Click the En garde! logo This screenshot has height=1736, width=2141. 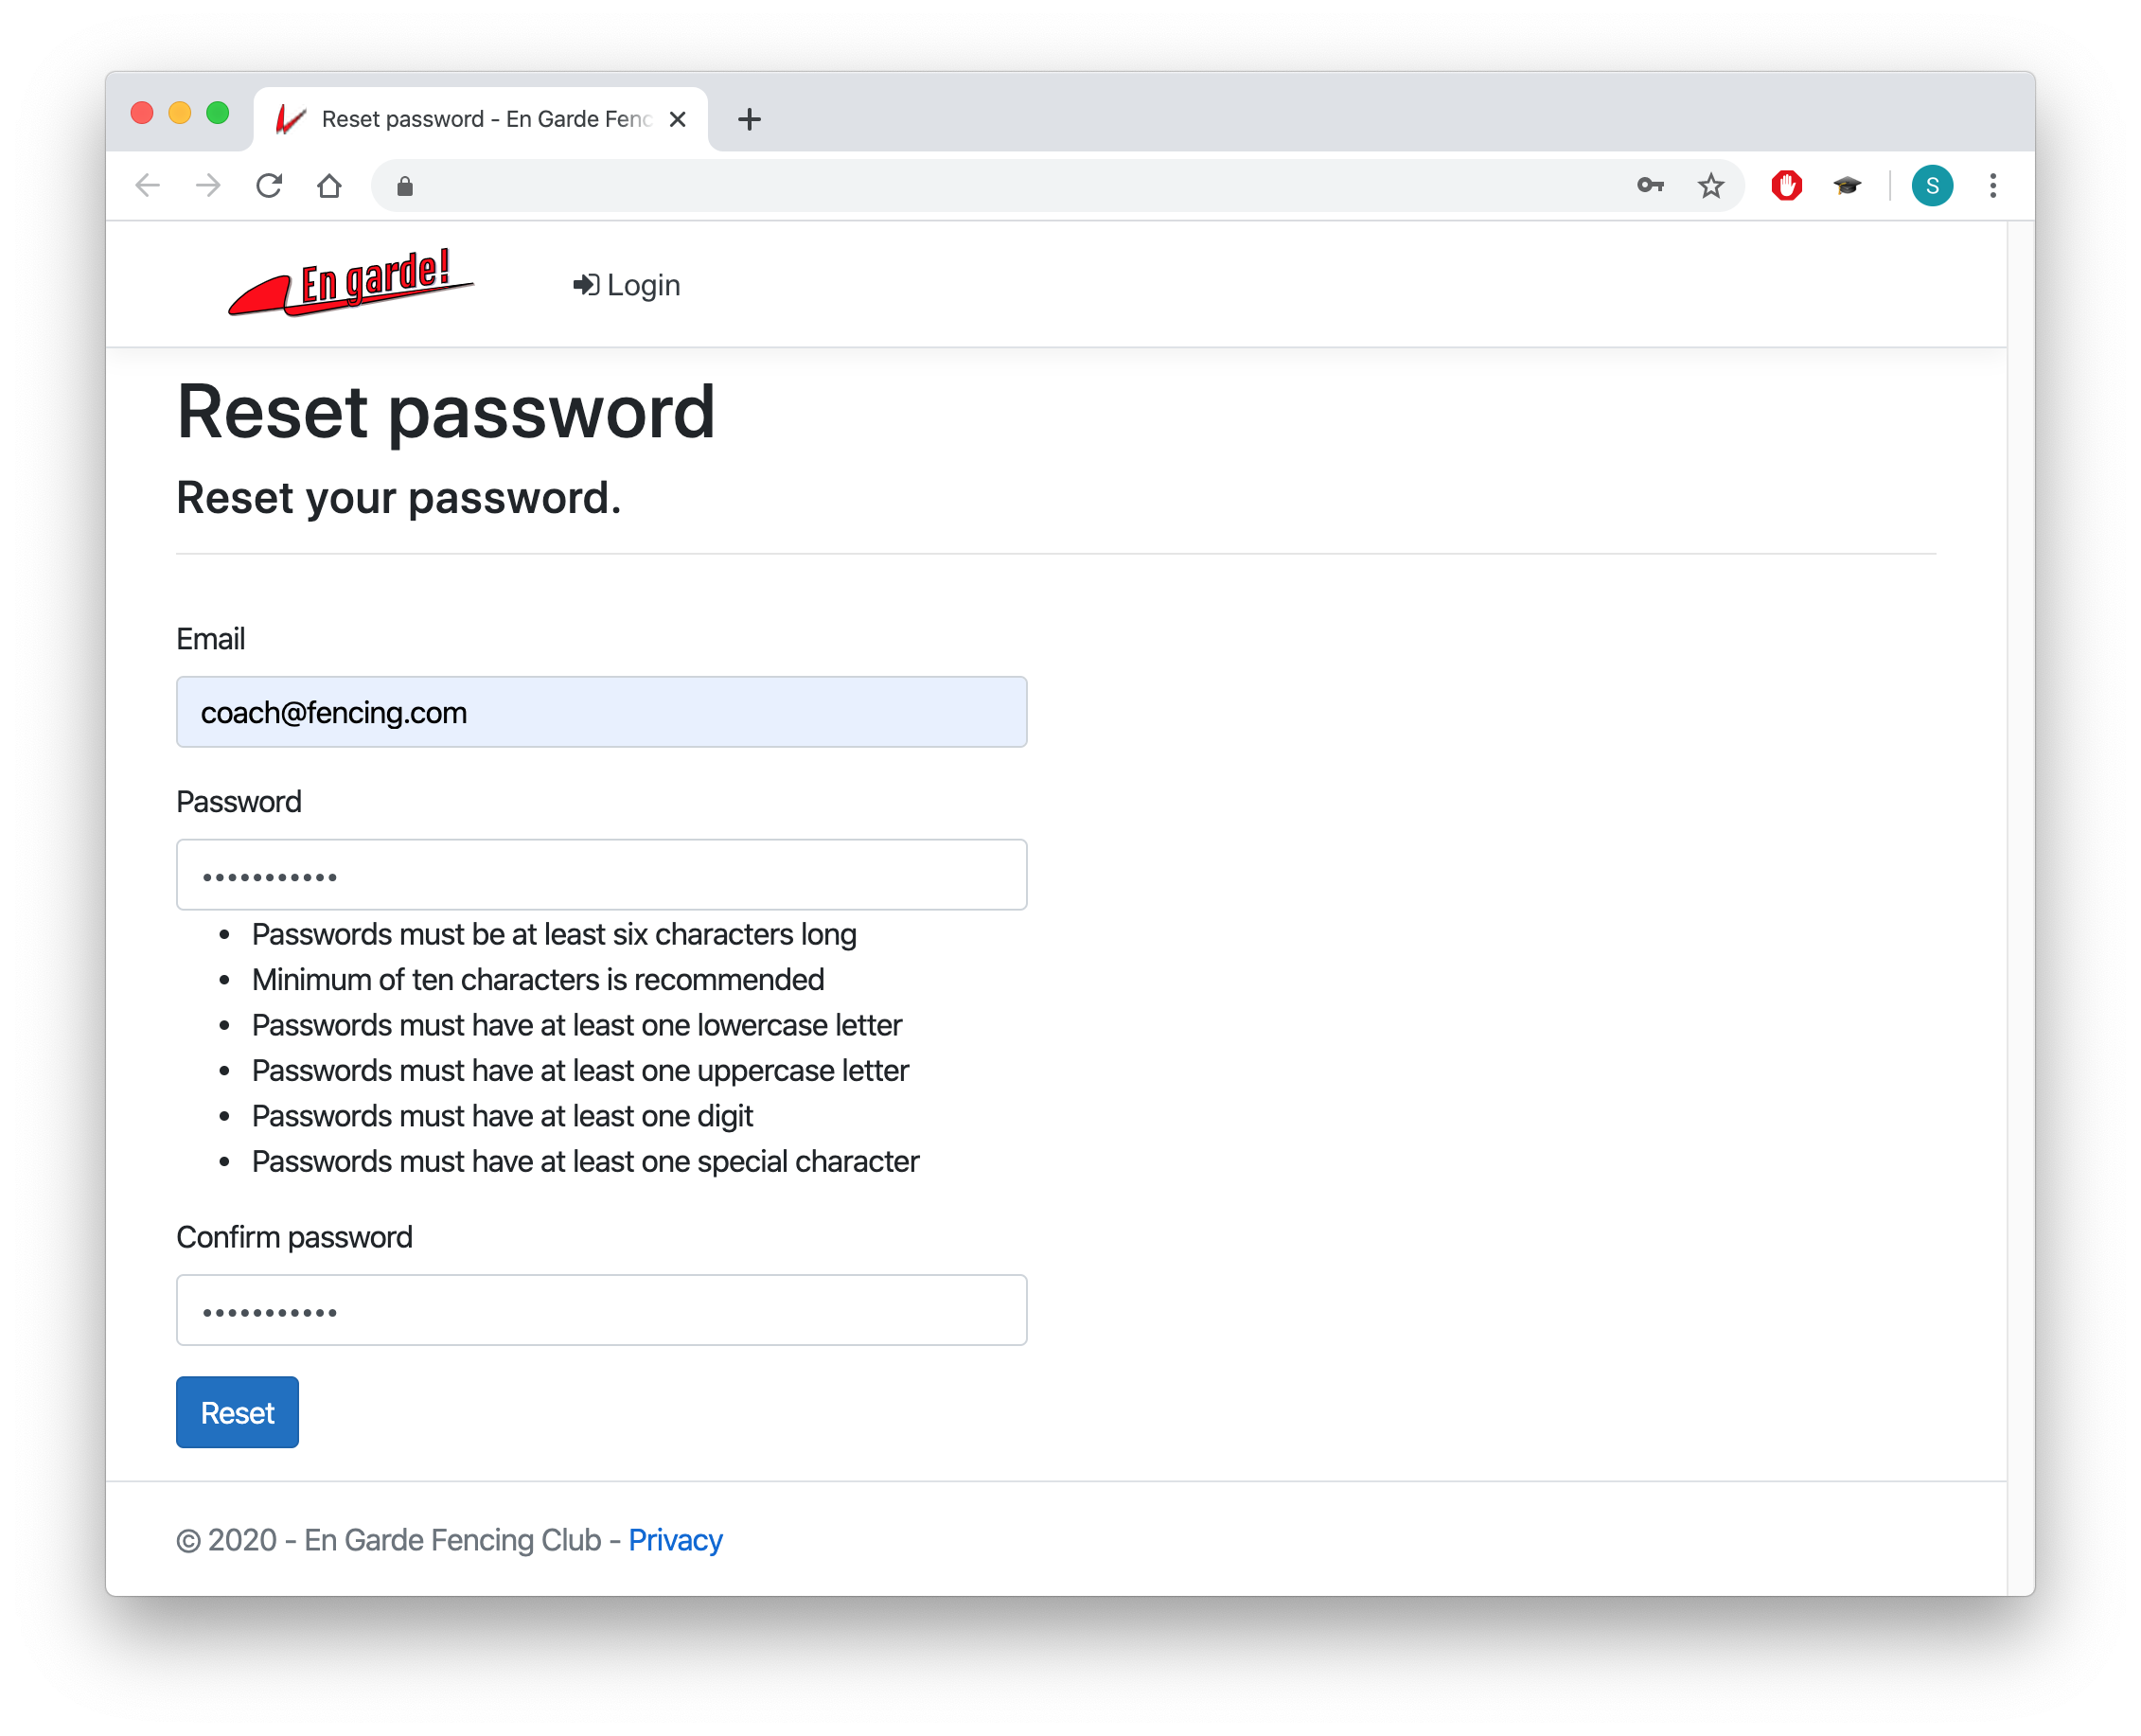pyautogui.click(x=351, y=283)
